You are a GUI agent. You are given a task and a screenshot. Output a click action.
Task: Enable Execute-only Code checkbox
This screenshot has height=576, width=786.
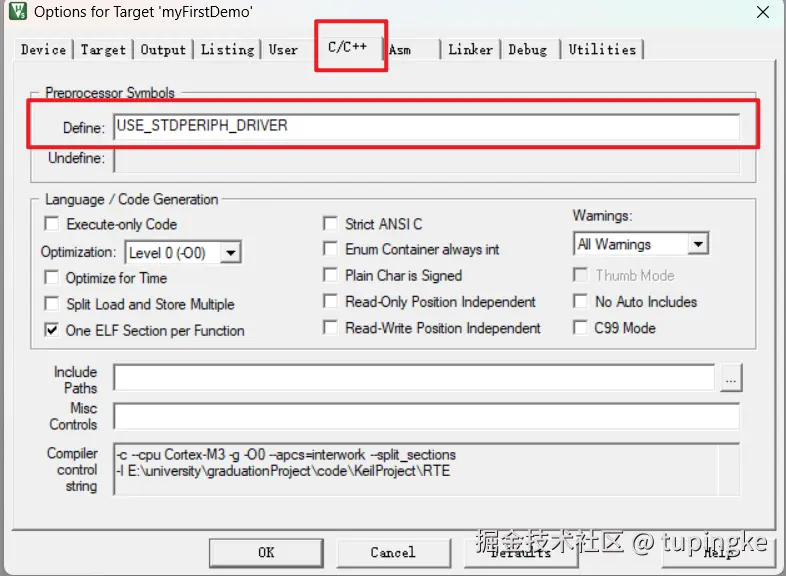tap(52, 224)
